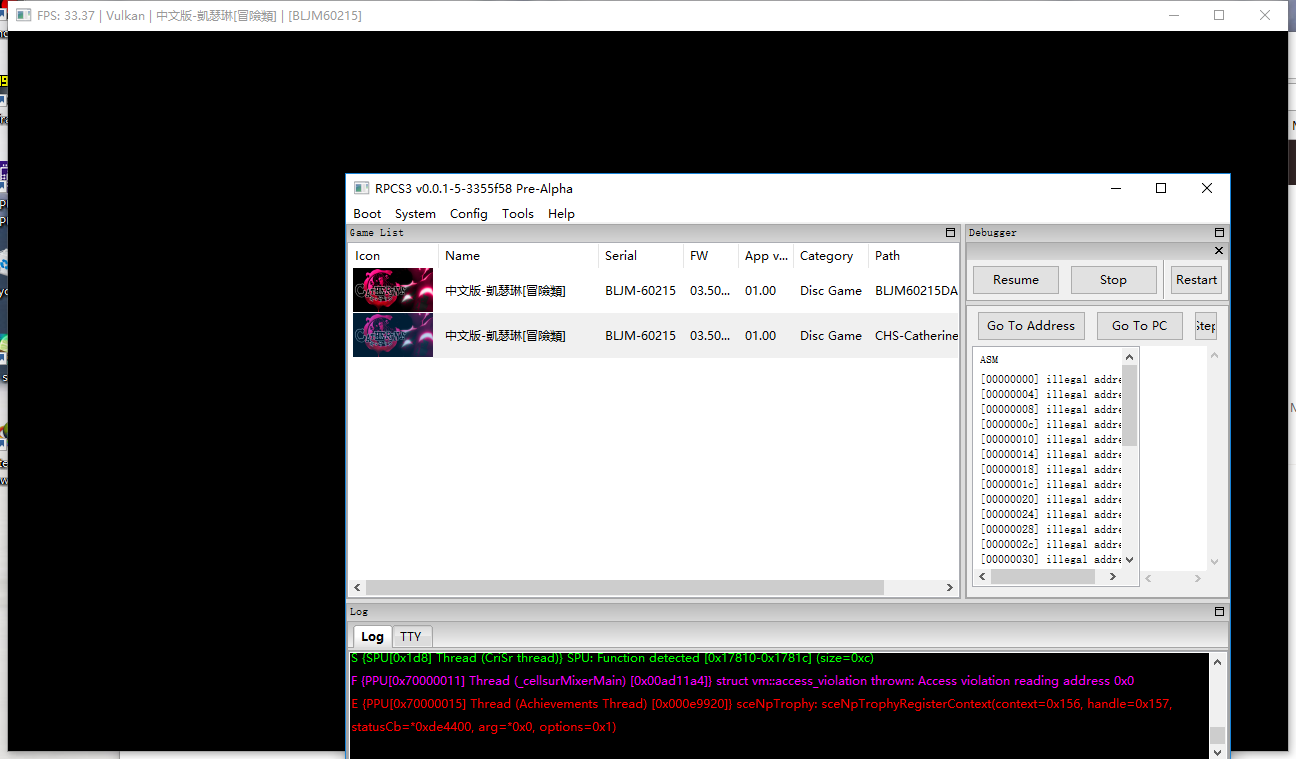Float the Debugger panel

point(1219,233)
